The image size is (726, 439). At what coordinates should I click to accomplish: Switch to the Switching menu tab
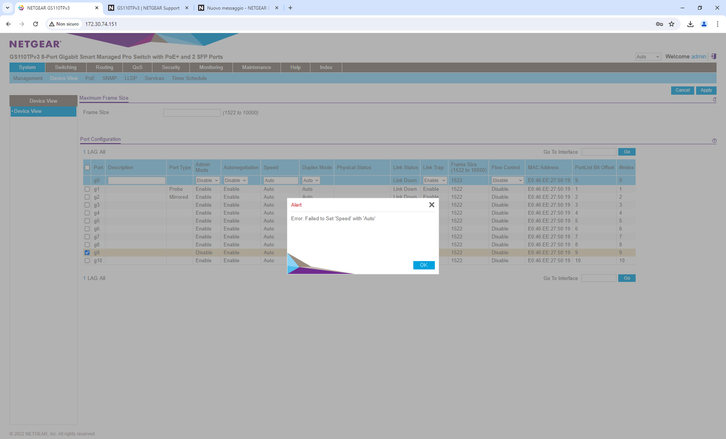point(65,67)
